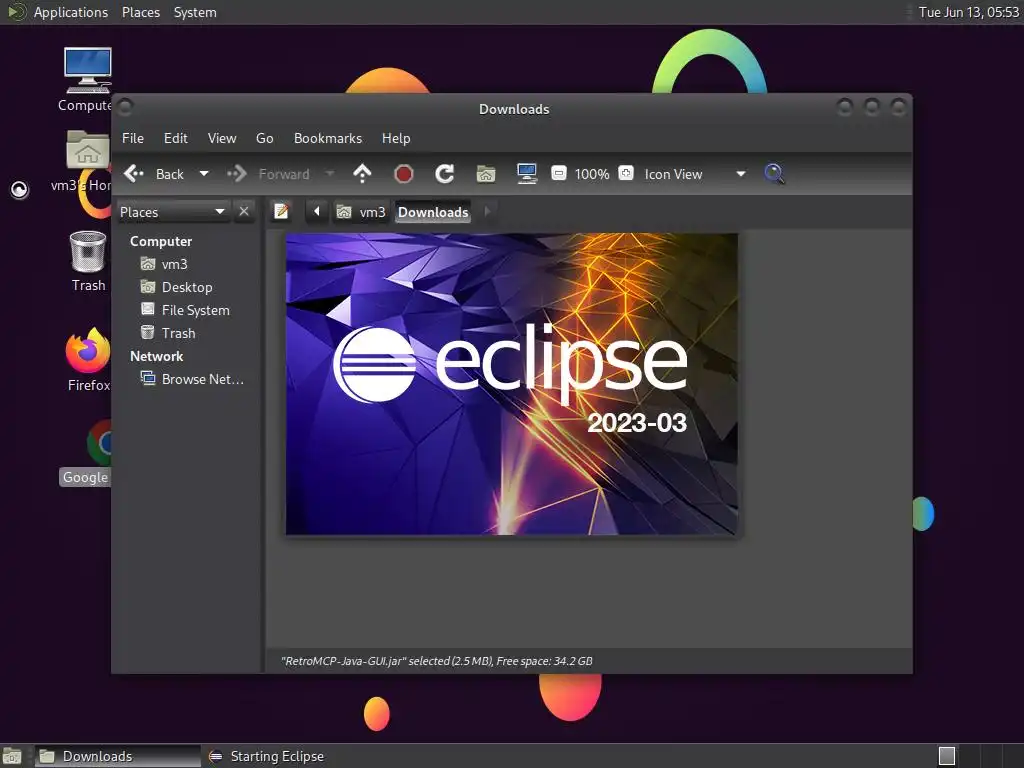This screenshot has height=768, width=1024.
Task: Open the Help menu
Action: coord(396,138)
